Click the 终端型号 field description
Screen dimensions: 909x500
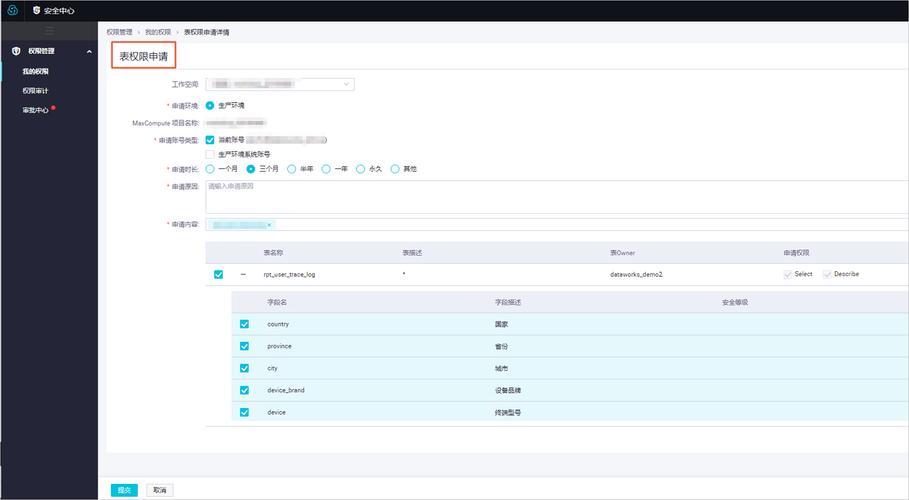click(x=507, y=412)
